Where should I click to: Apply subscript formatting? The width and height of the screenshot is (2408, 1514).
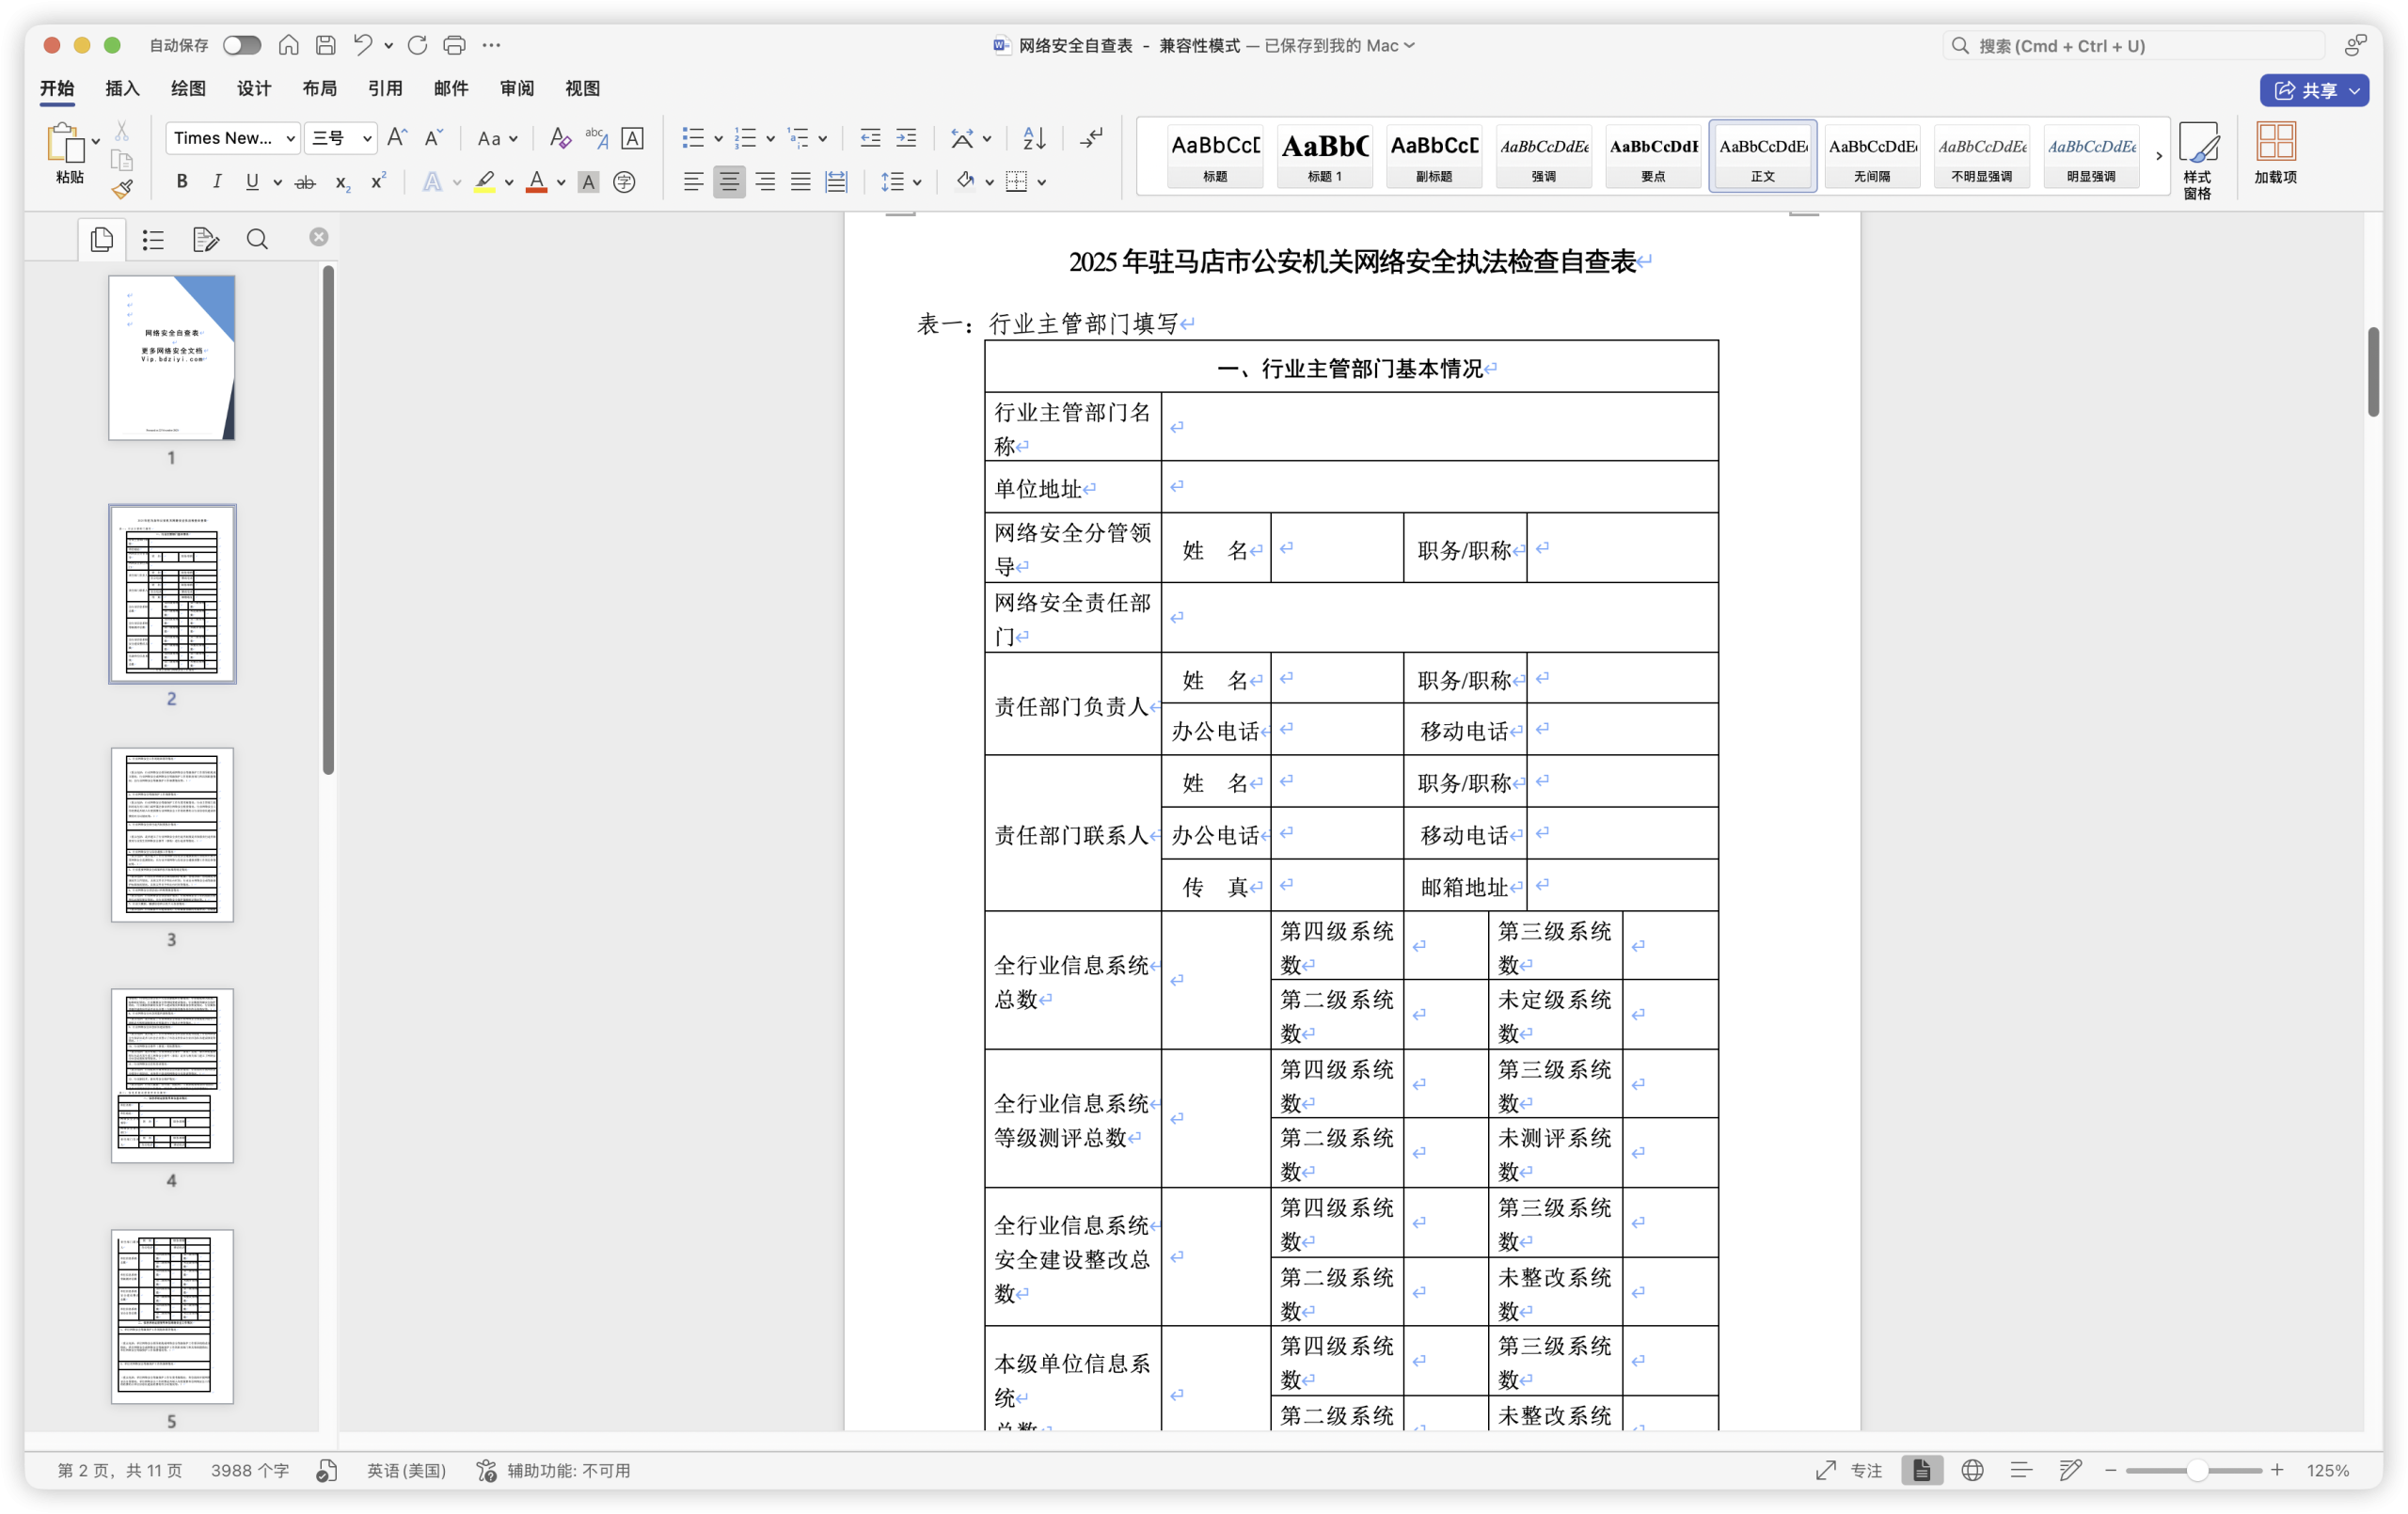pos(341,182)
